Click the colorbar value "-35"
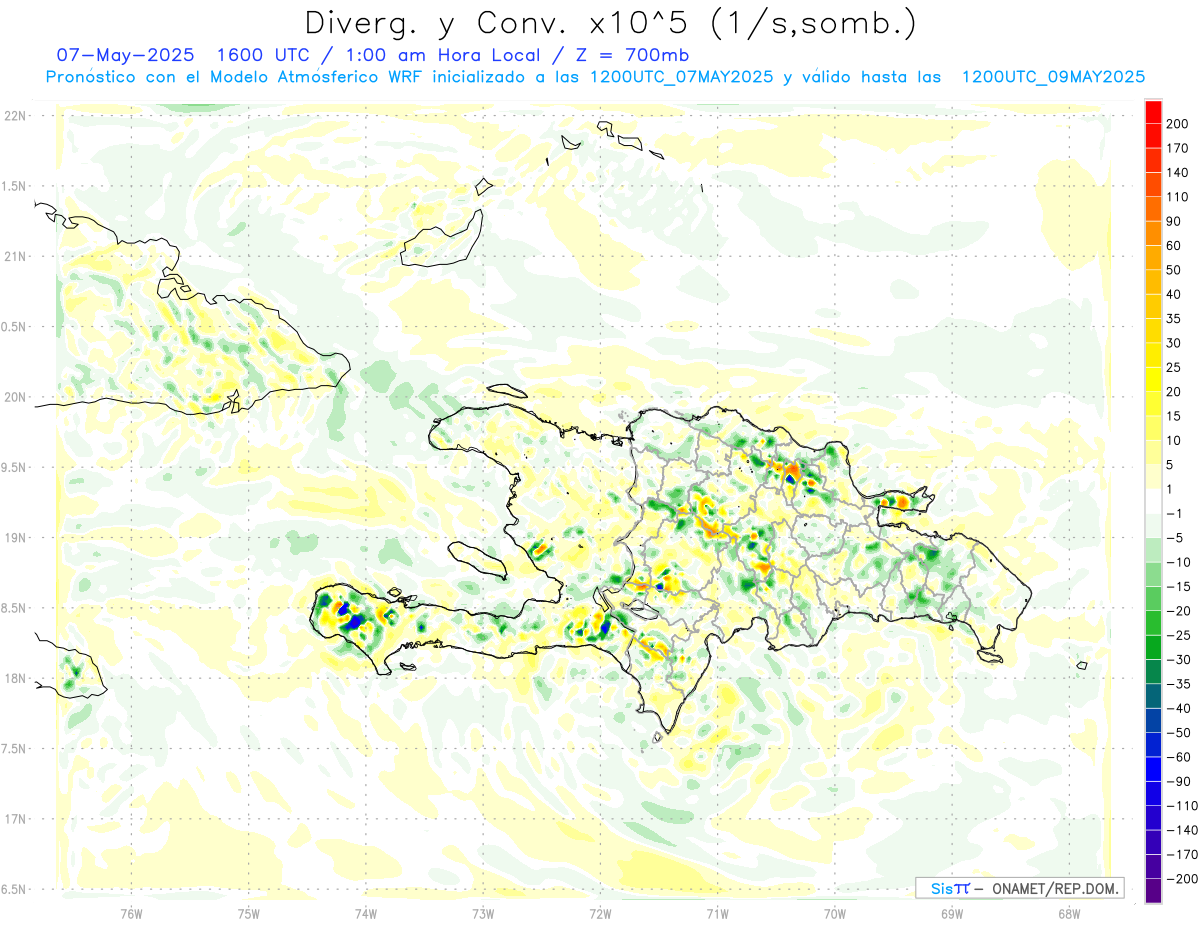 [x=1178, y=684]
